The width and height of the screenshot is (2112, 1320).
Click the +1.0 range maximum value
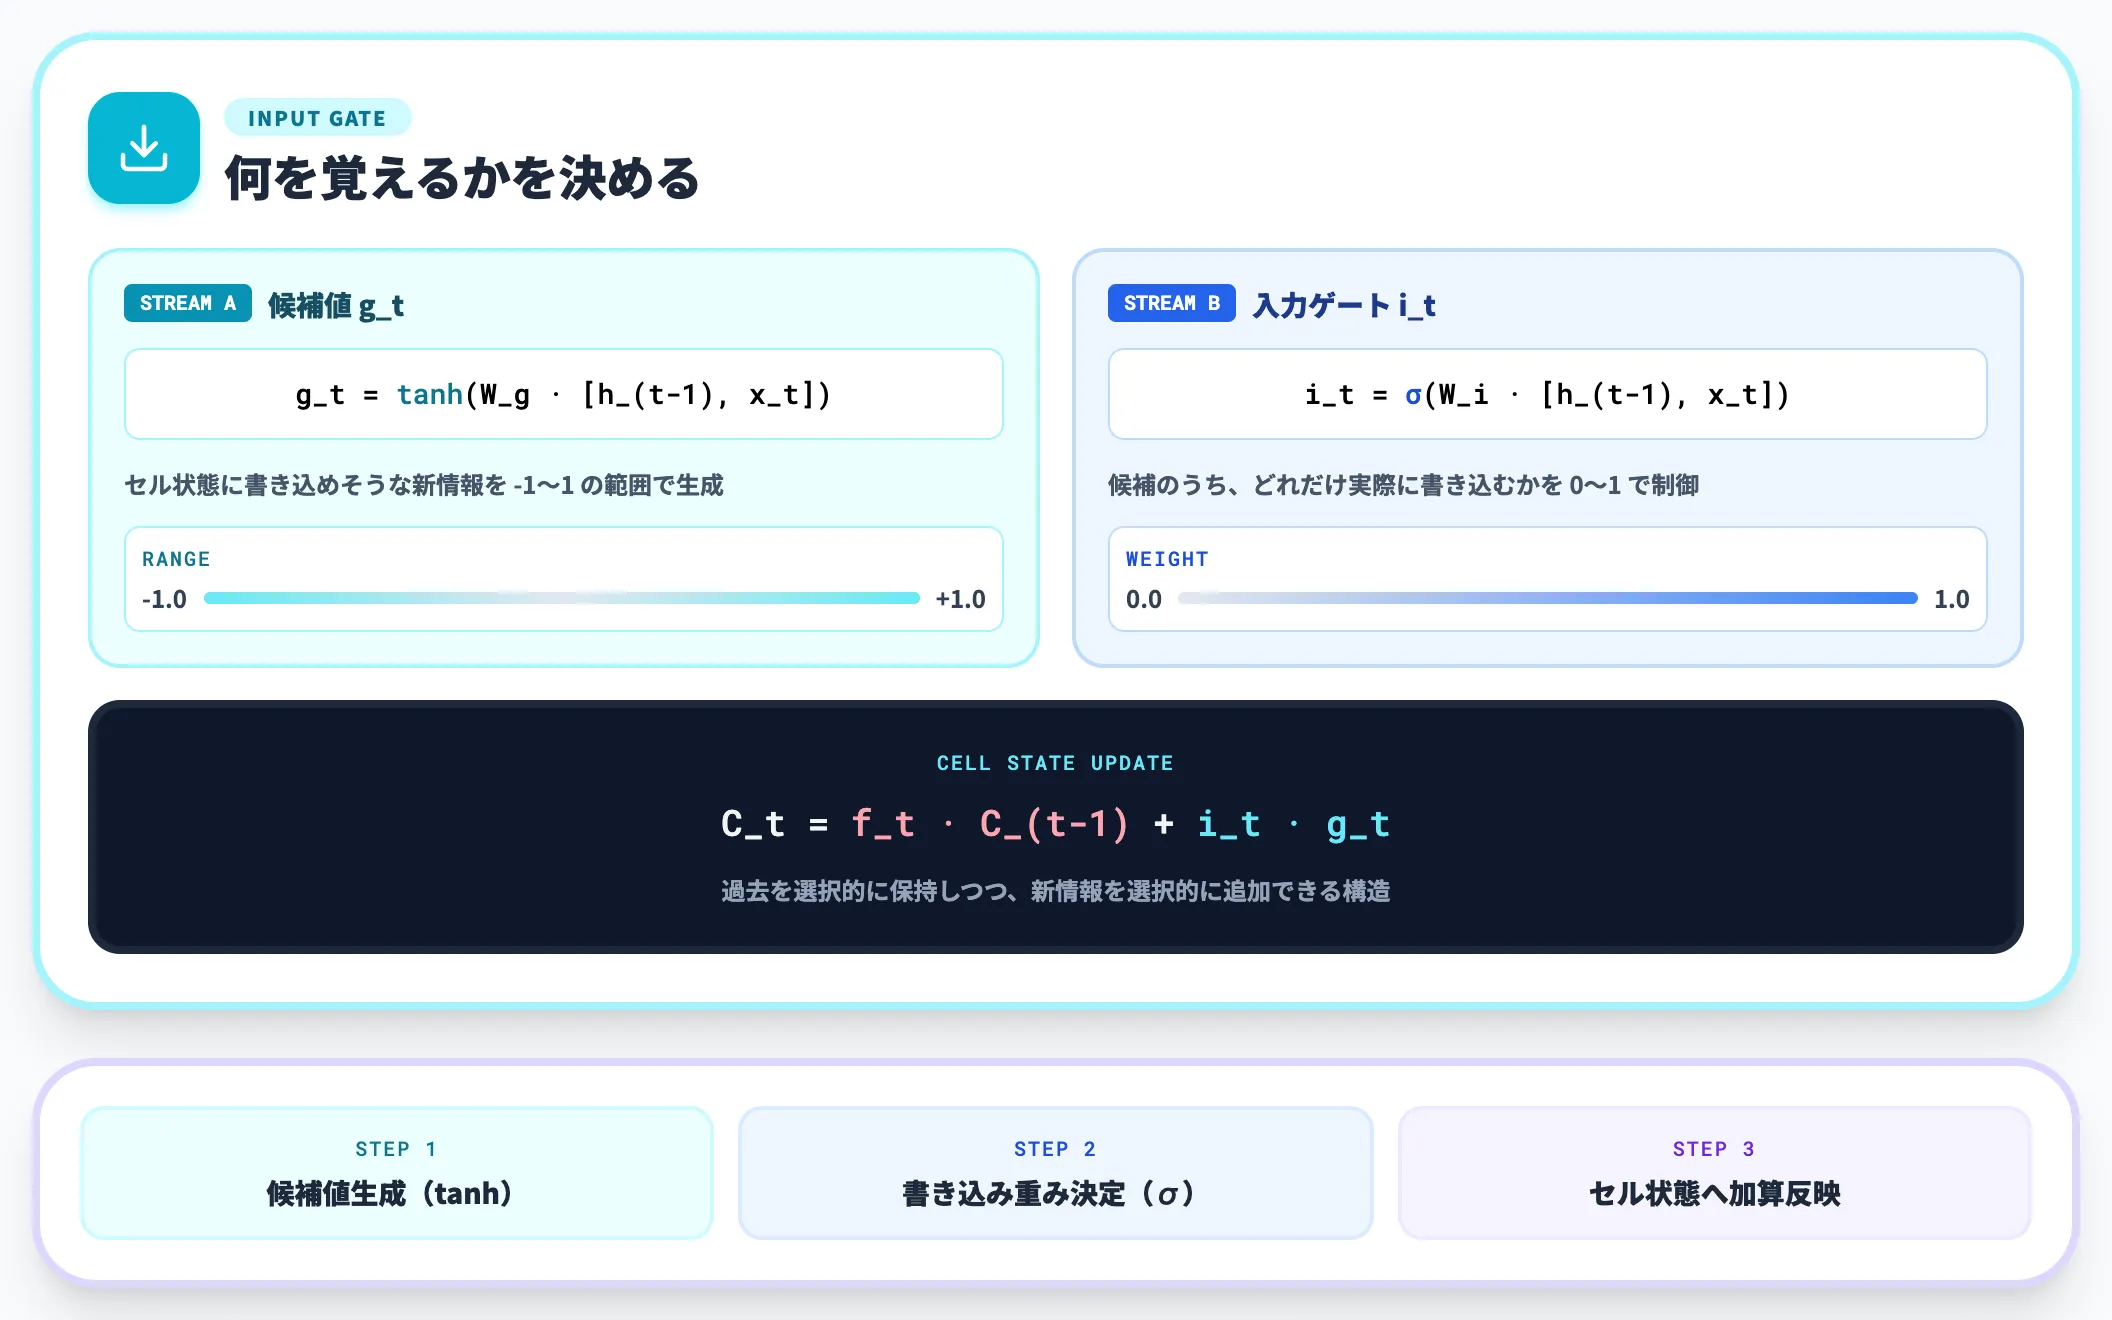(x=960, y=599)
